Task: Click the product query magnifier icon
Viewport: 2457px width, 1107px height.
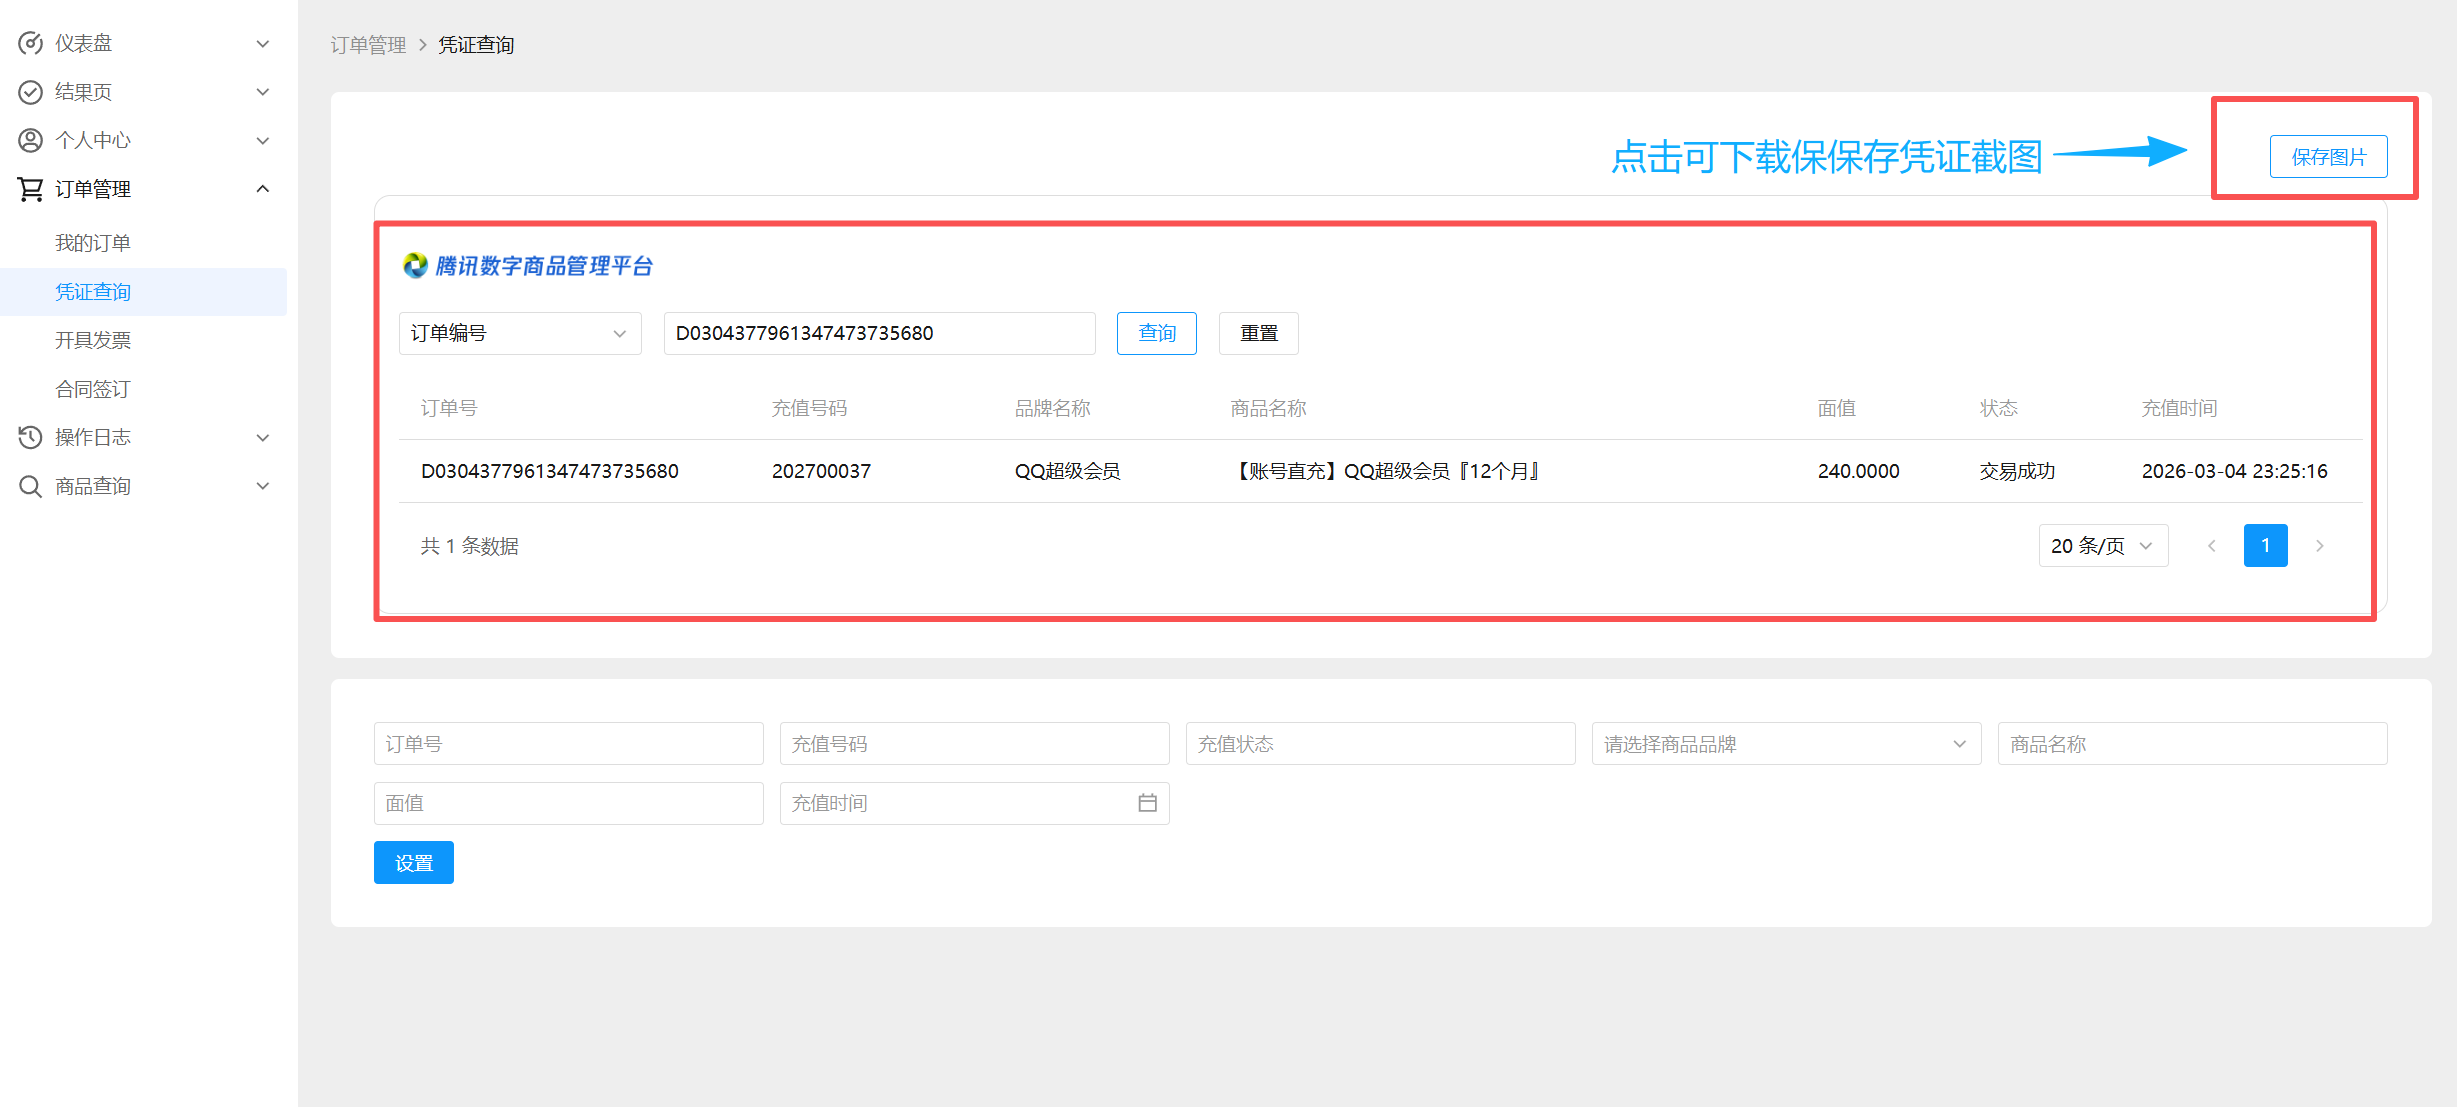Action: click(31, 486)
